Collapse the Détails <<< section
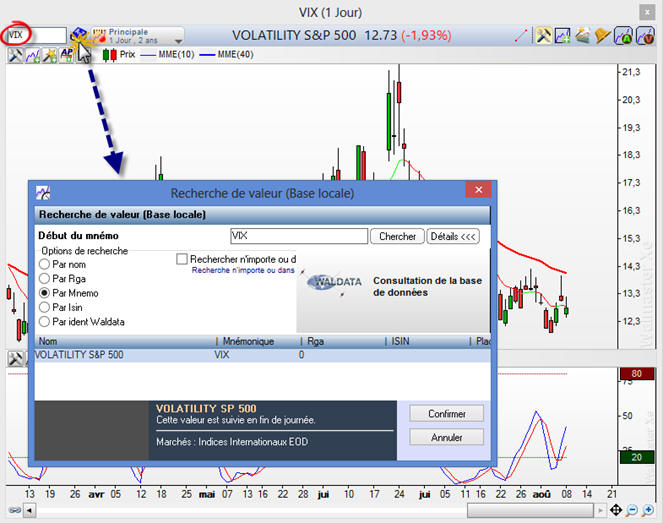663x523 pixels. click(x=453, y=236)
